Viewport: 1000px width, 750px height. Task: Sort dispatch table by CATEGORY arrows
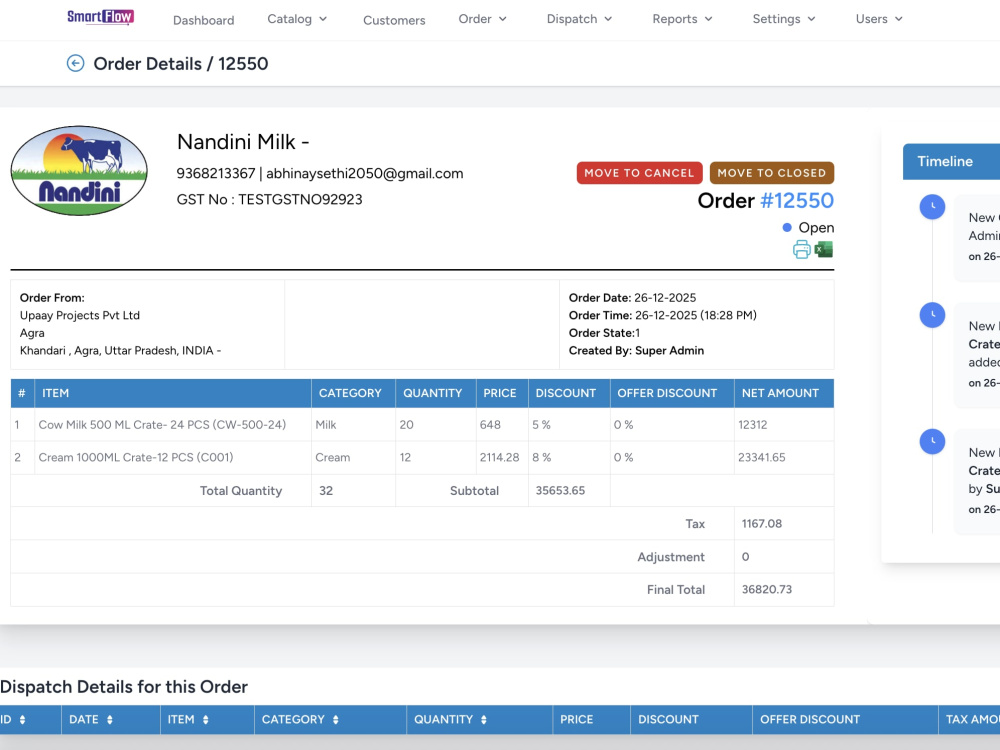[335, 719]
